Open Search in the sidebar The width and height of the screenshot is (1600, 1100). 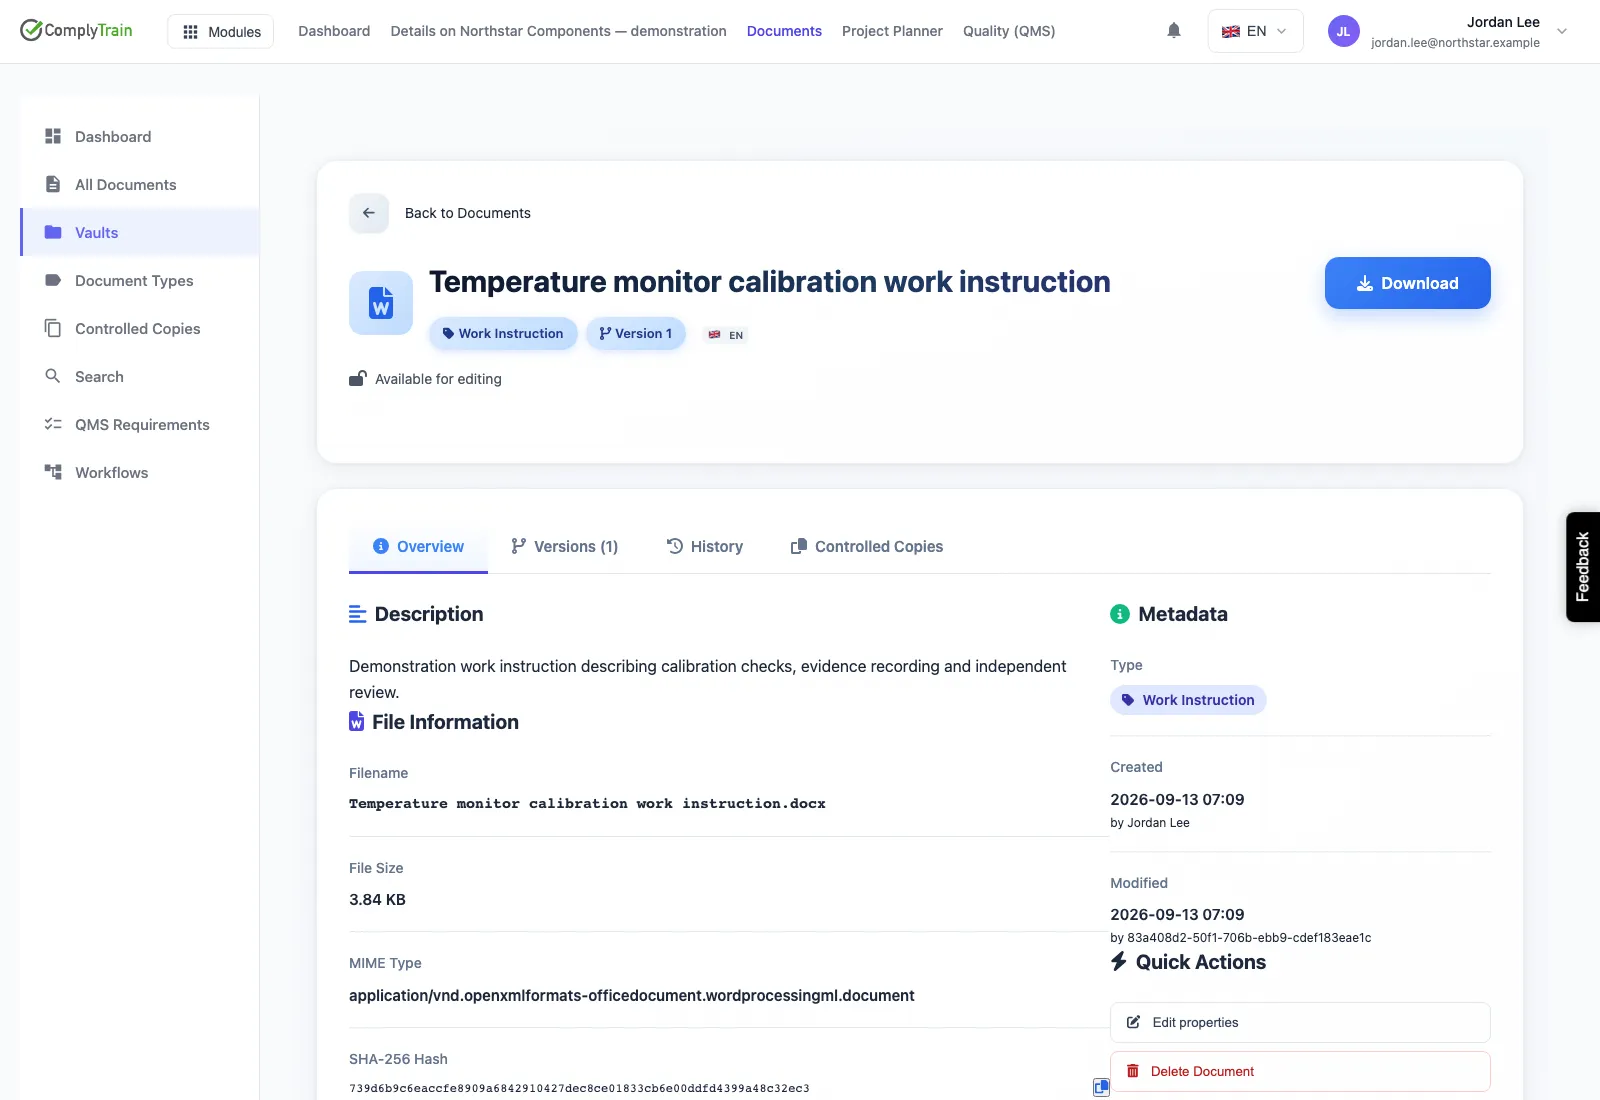pos(140,376)
